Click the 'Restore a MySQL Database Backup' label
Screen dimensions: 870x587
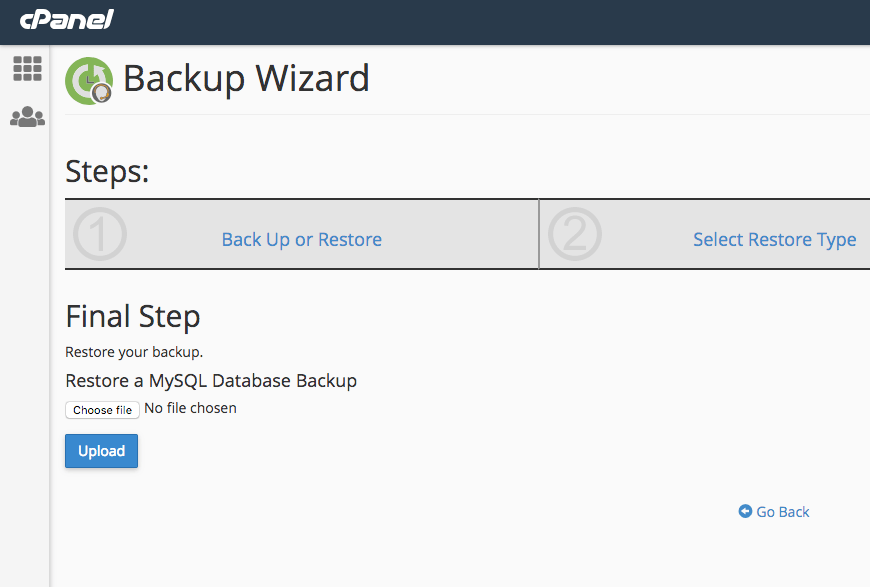click(211, 381)
